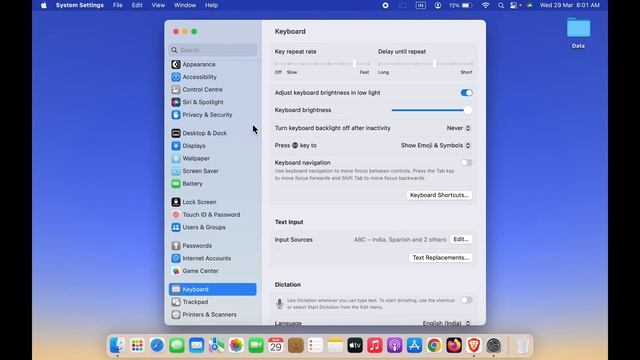Launch Google Chrome from Dock
The image size is (640, 360).
434,346
